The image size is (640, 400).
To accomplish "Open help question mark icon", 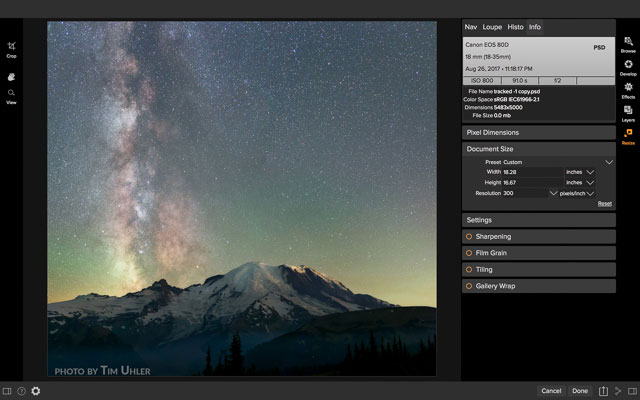I will click(21, 391).
